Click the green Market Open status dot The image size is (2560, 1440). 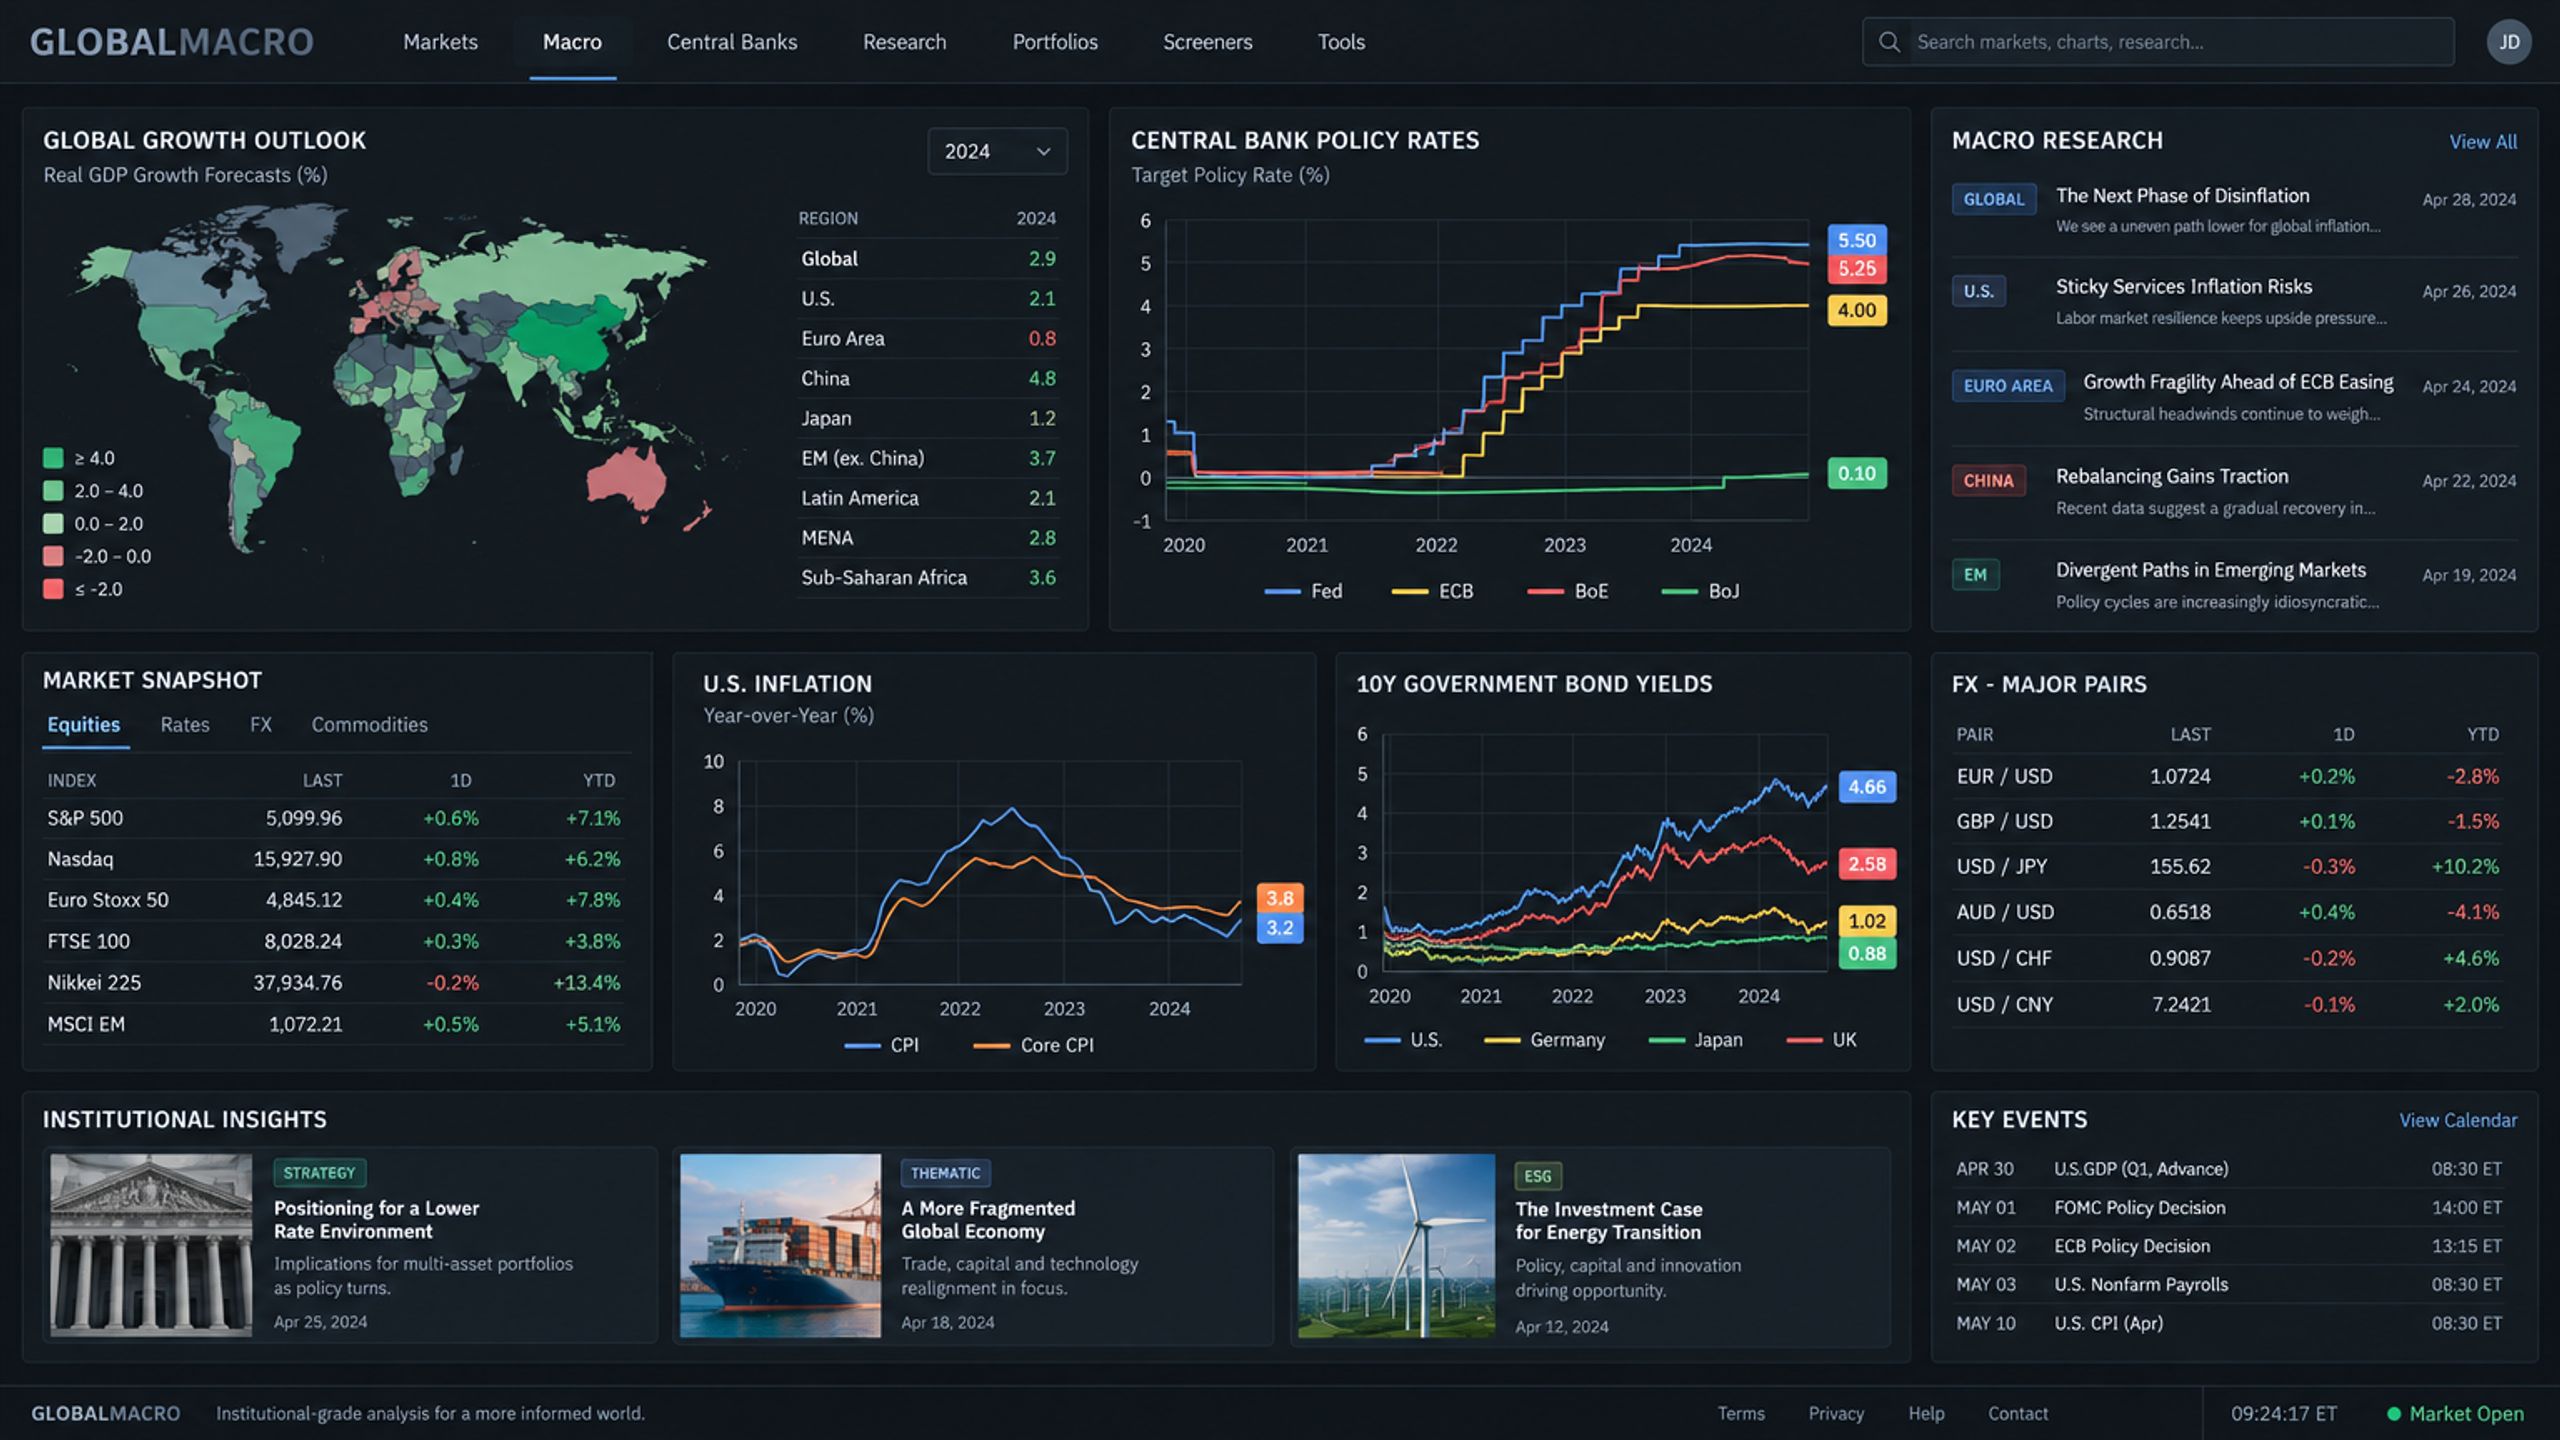[x=2394, y=1414]
